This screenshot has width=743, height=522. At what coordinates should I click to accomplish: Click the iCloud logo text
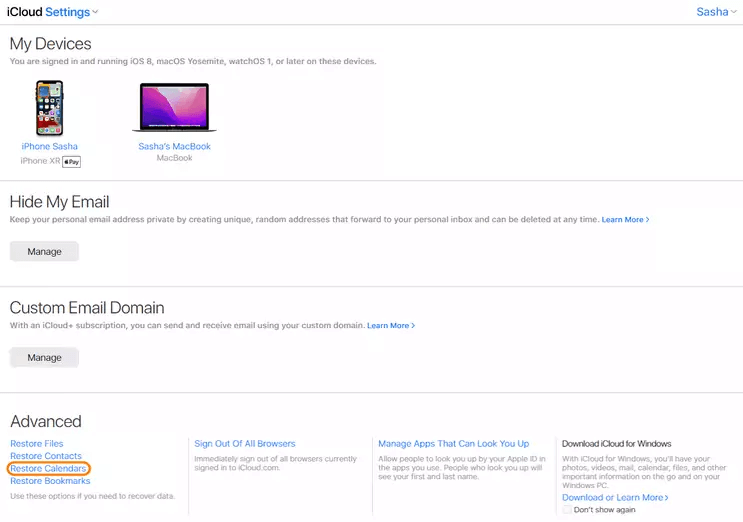pos(24,12)
